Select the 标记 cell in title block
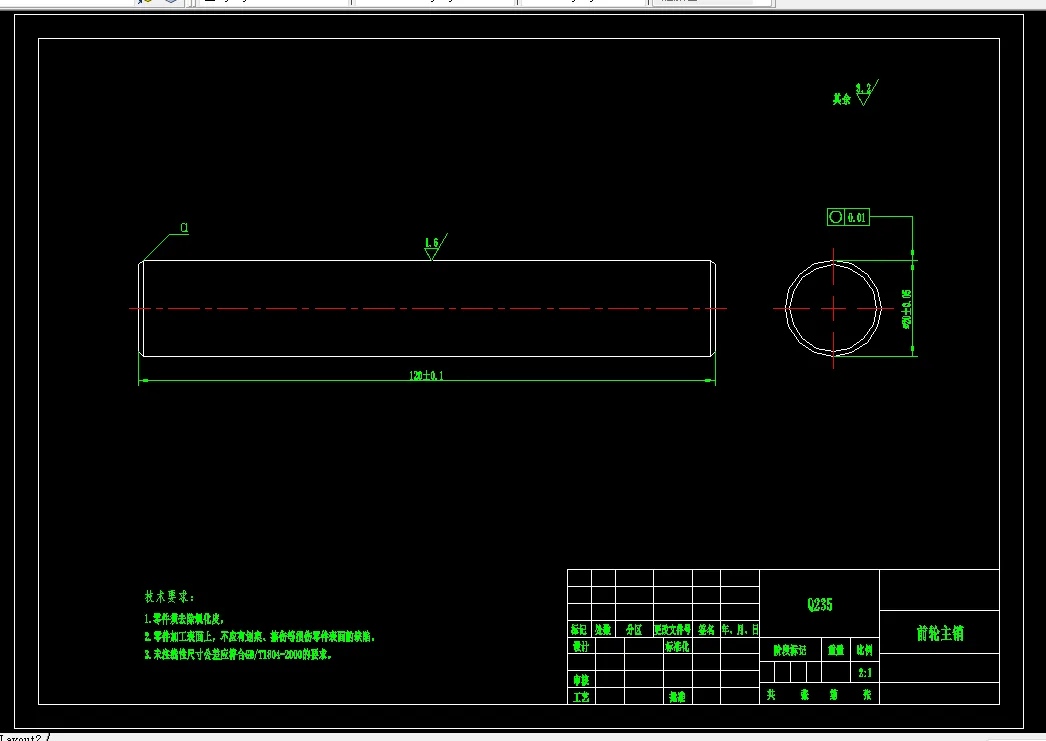Viewport: 1046px width, 741px height. pyautogui.click(x=578, y=629)
